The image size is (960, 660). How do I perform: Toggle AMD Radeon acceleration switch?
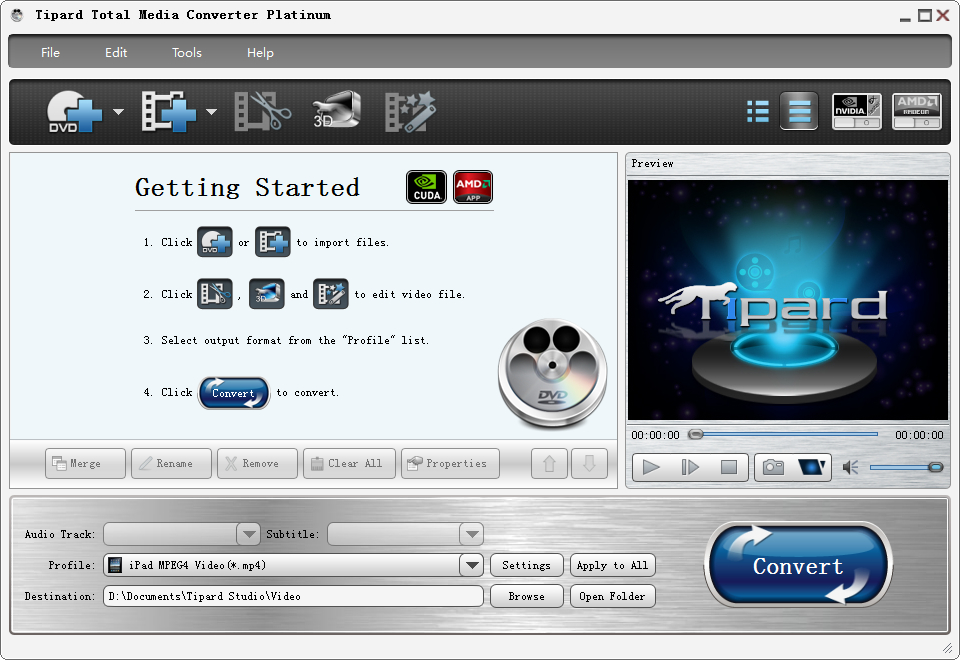point(917,111)
